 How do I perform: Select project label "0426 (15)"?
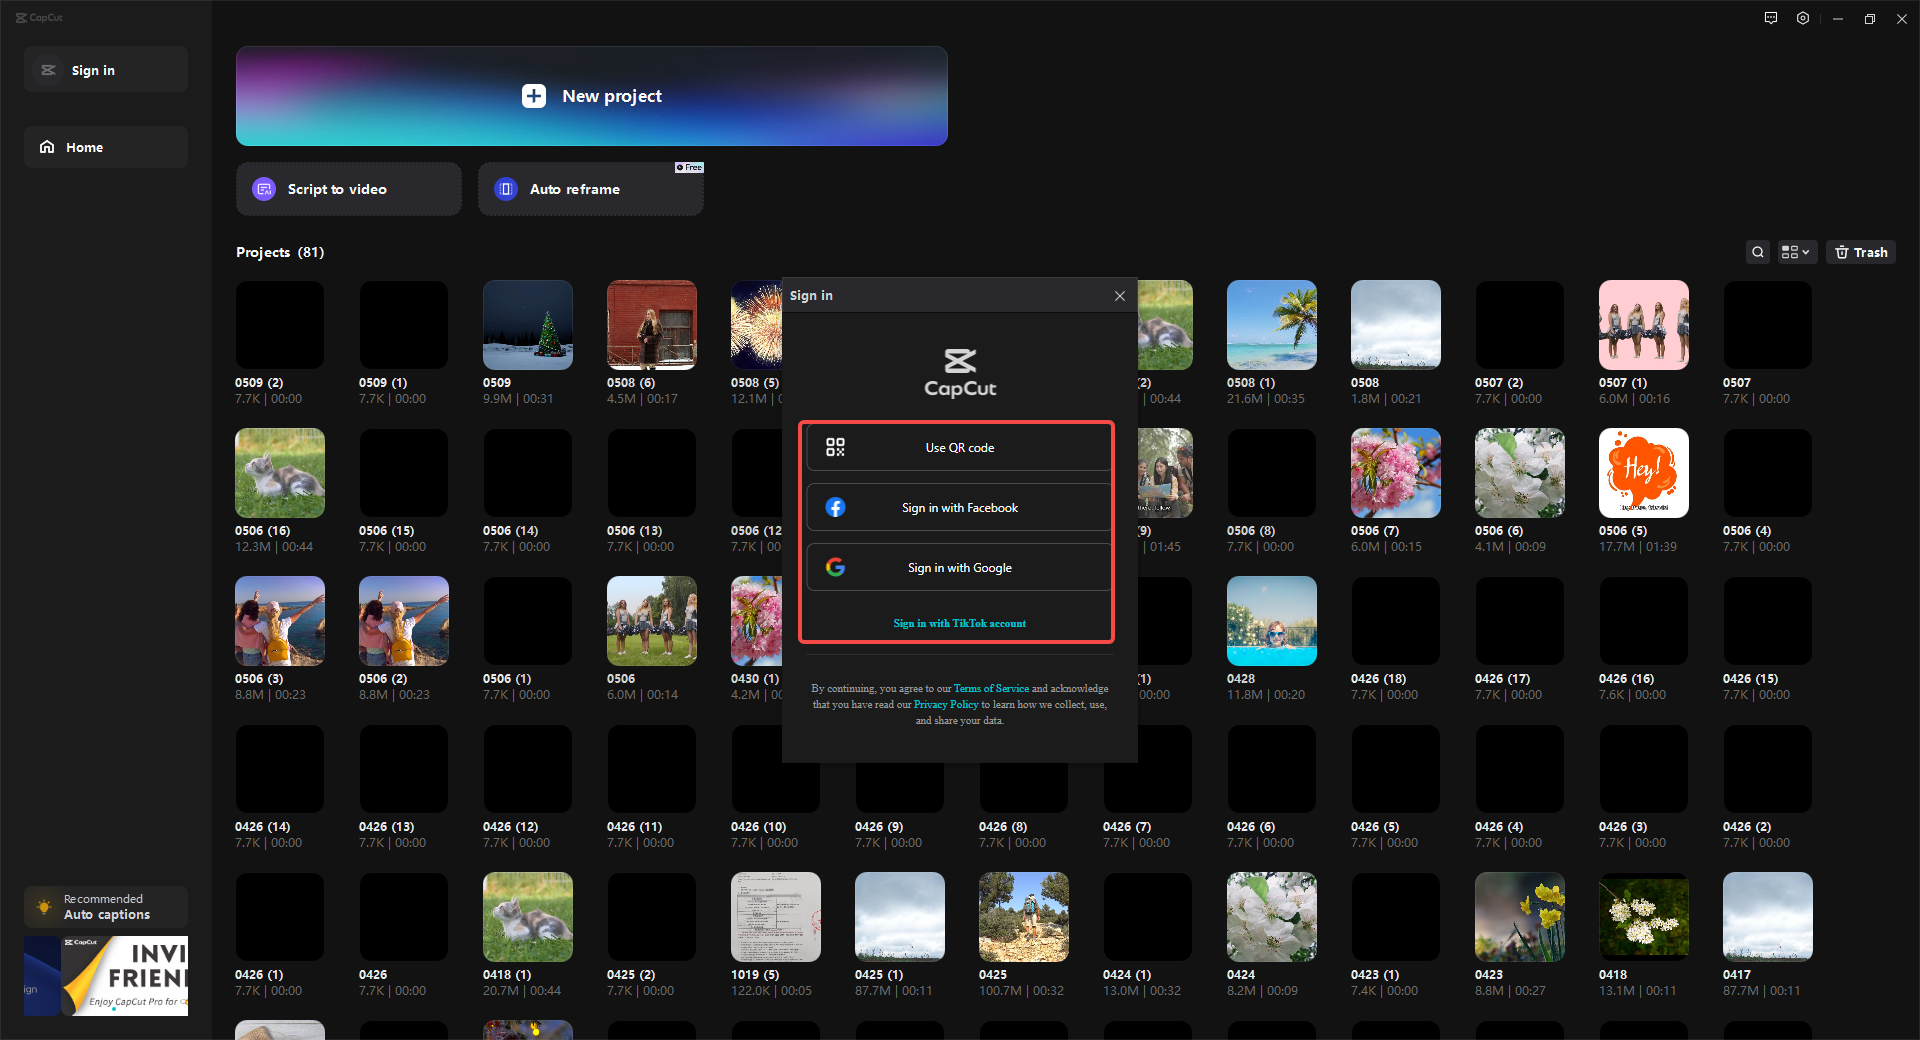point(1750,679)
